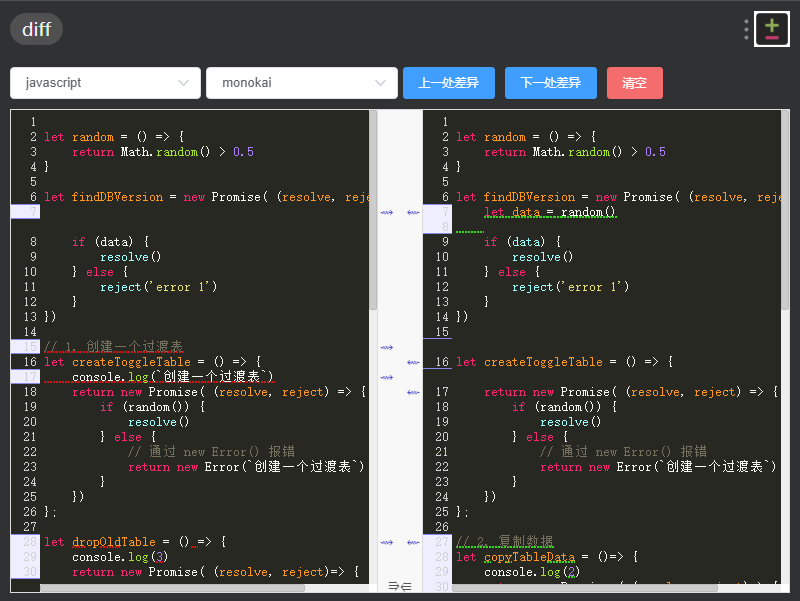Click right 'let createToggleTable' line 16

tap(565, 362)
